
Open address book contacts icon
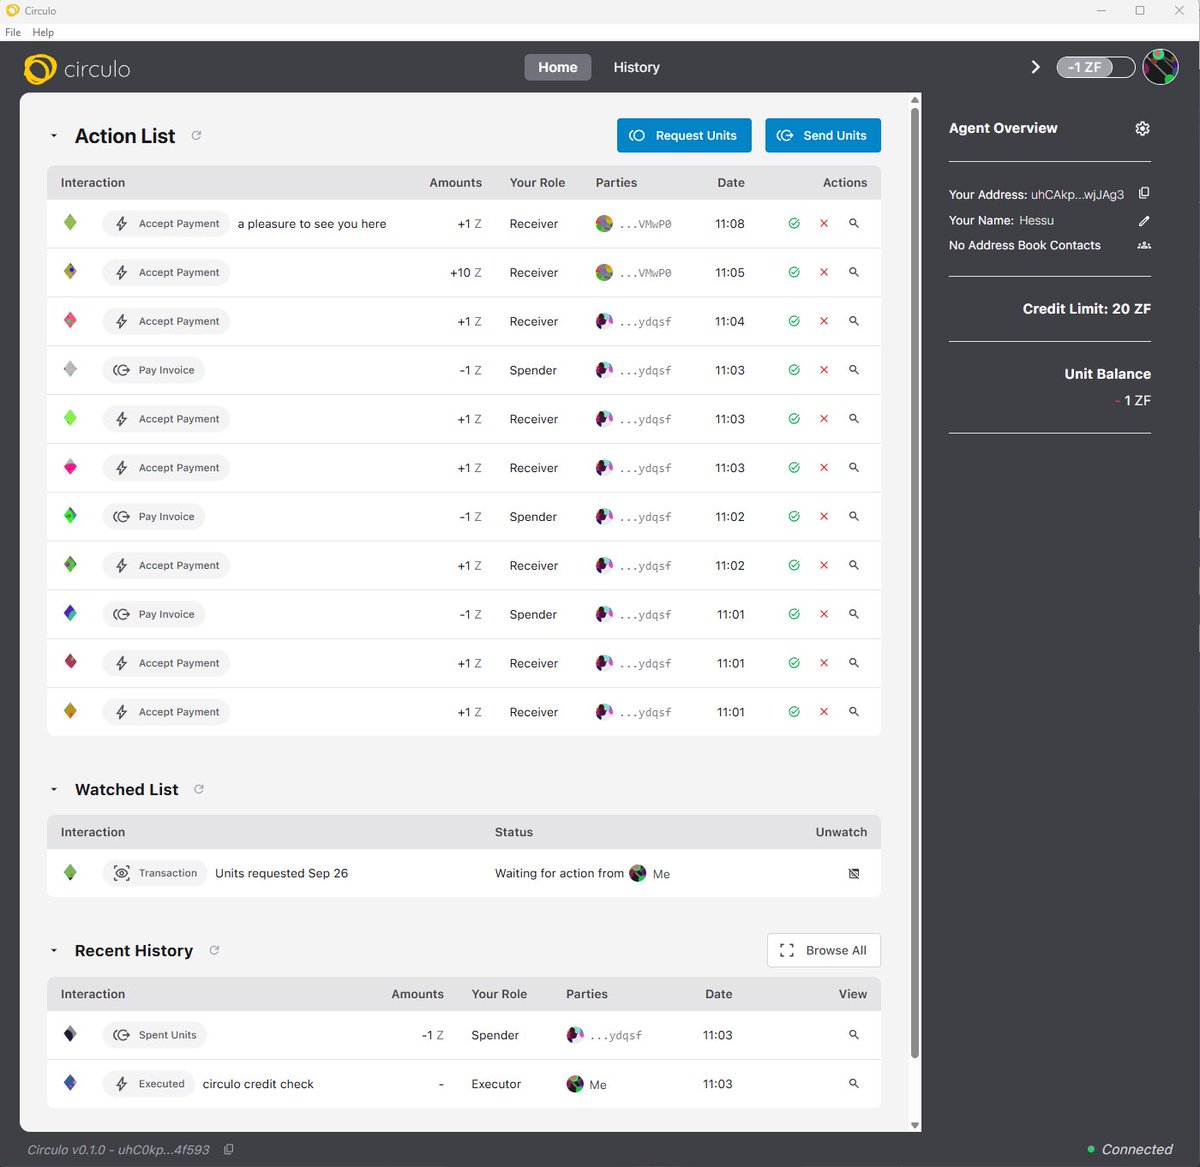point(1144,245)
